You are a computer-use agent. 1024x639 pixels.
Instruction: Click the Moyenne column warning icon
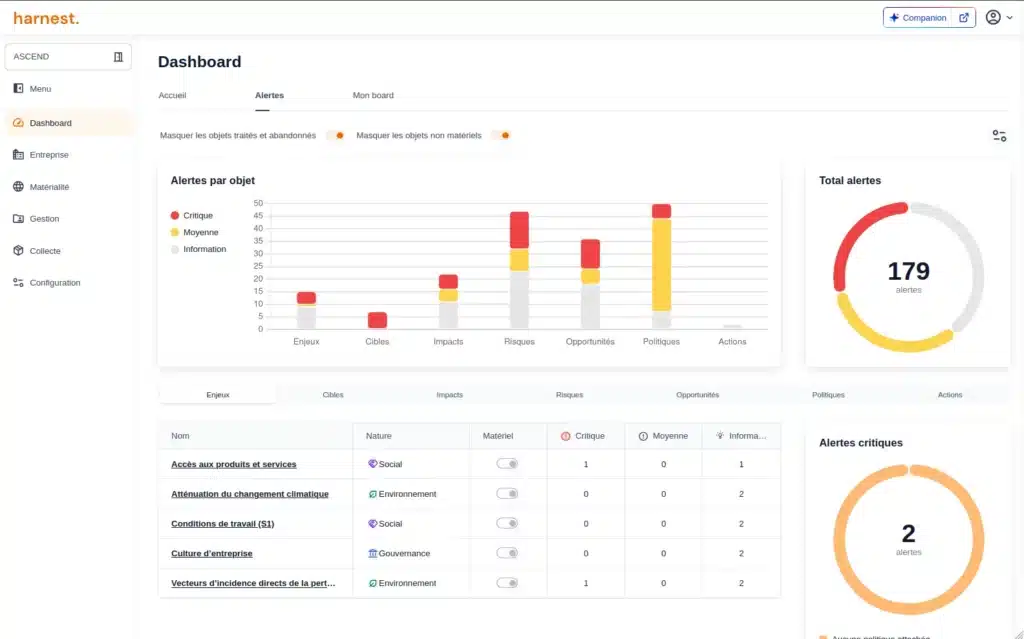click(643, 436)
